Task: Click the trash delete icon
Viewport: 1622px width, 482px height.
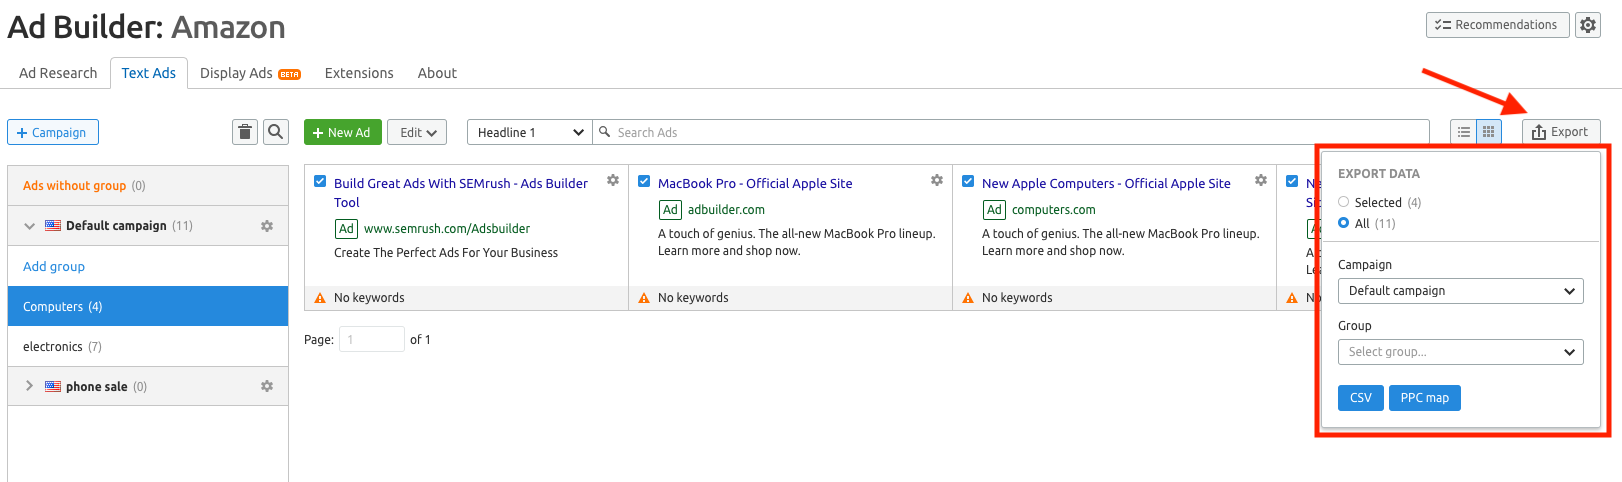Action: tap(245, 132)
